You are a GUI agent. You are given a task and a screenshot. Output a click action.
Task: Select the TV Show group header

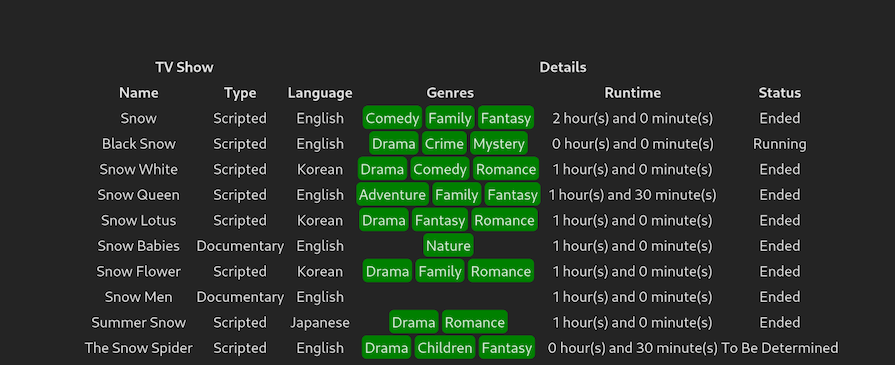click(184, 67)
